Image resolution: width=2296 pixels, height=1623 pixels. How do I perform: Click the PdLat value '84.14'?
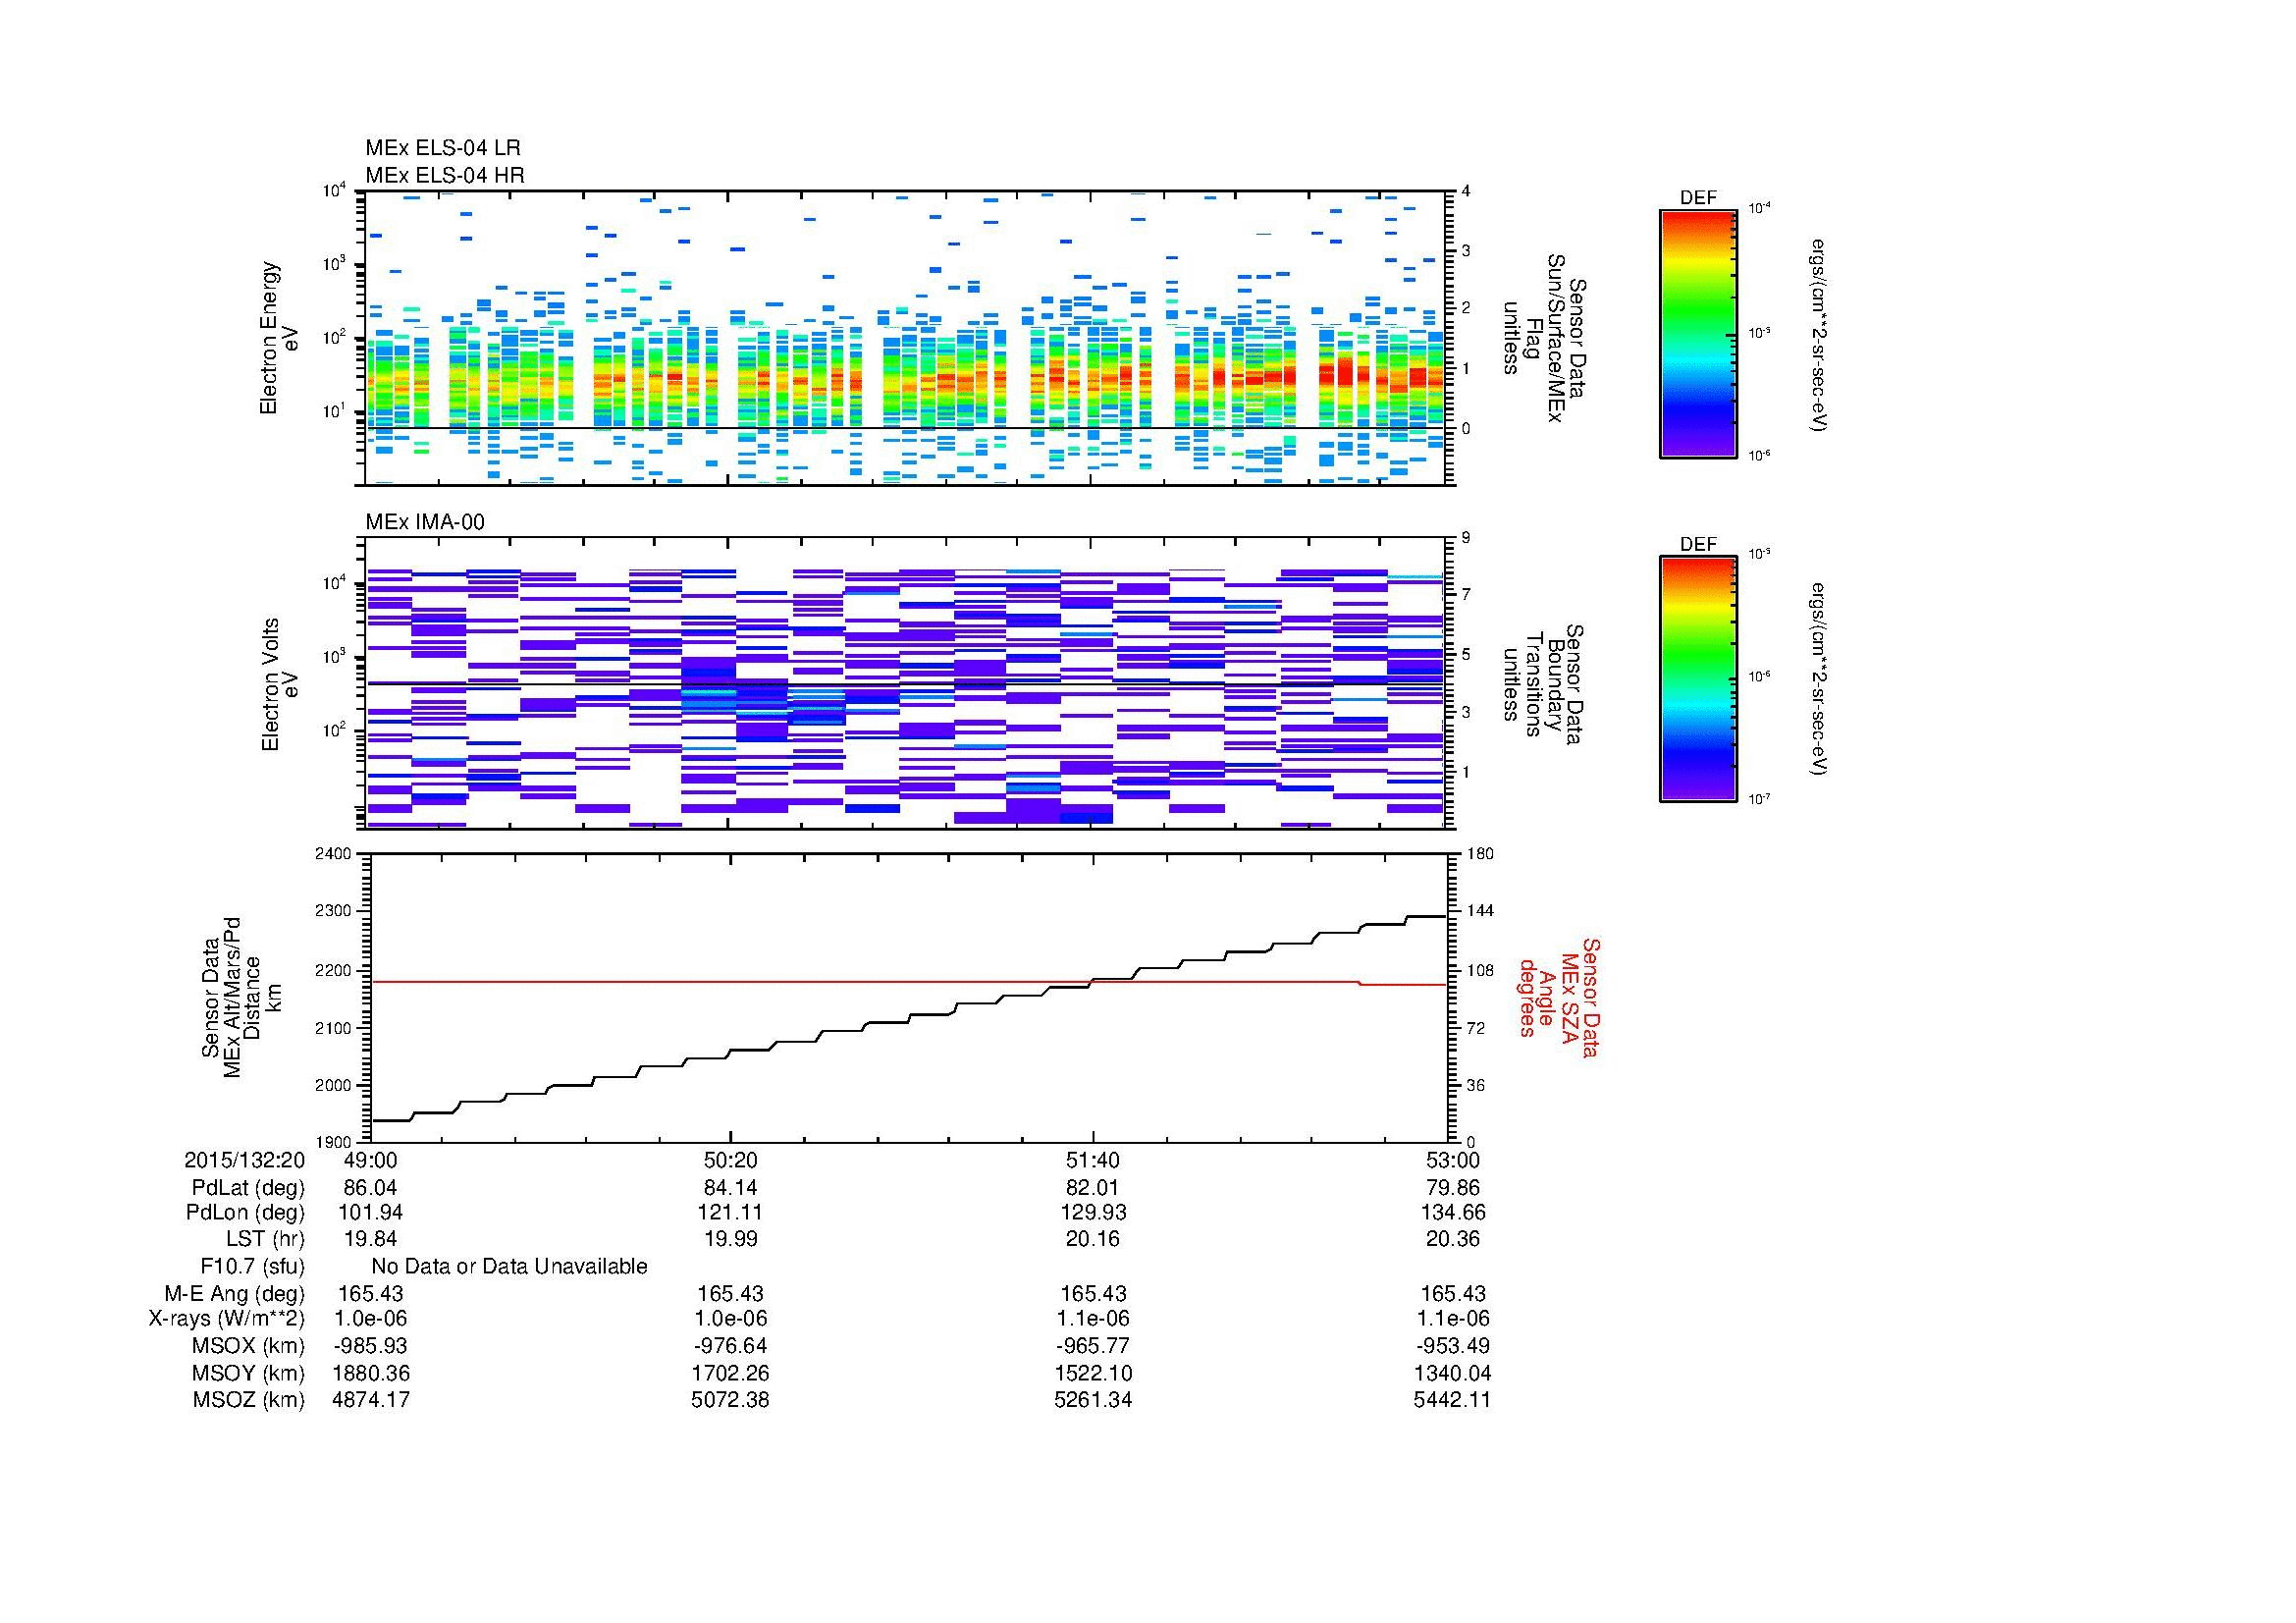pos(731,1188)
